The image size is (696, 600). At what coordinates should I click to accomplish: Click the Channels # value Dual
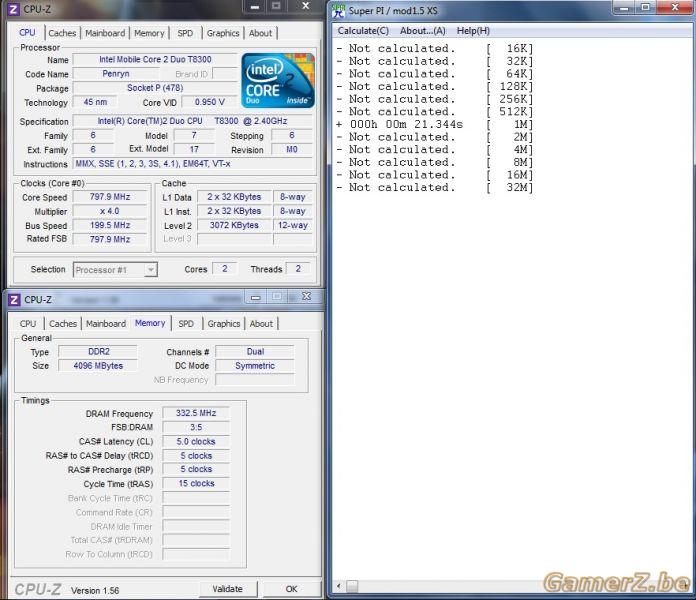[x=255, y=352]
